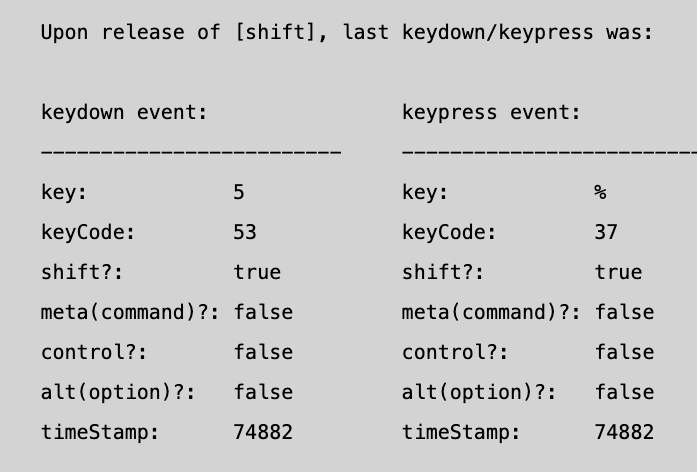Click the keydown key value "5"
The image size is (697, 472).
tap(239, 192)
